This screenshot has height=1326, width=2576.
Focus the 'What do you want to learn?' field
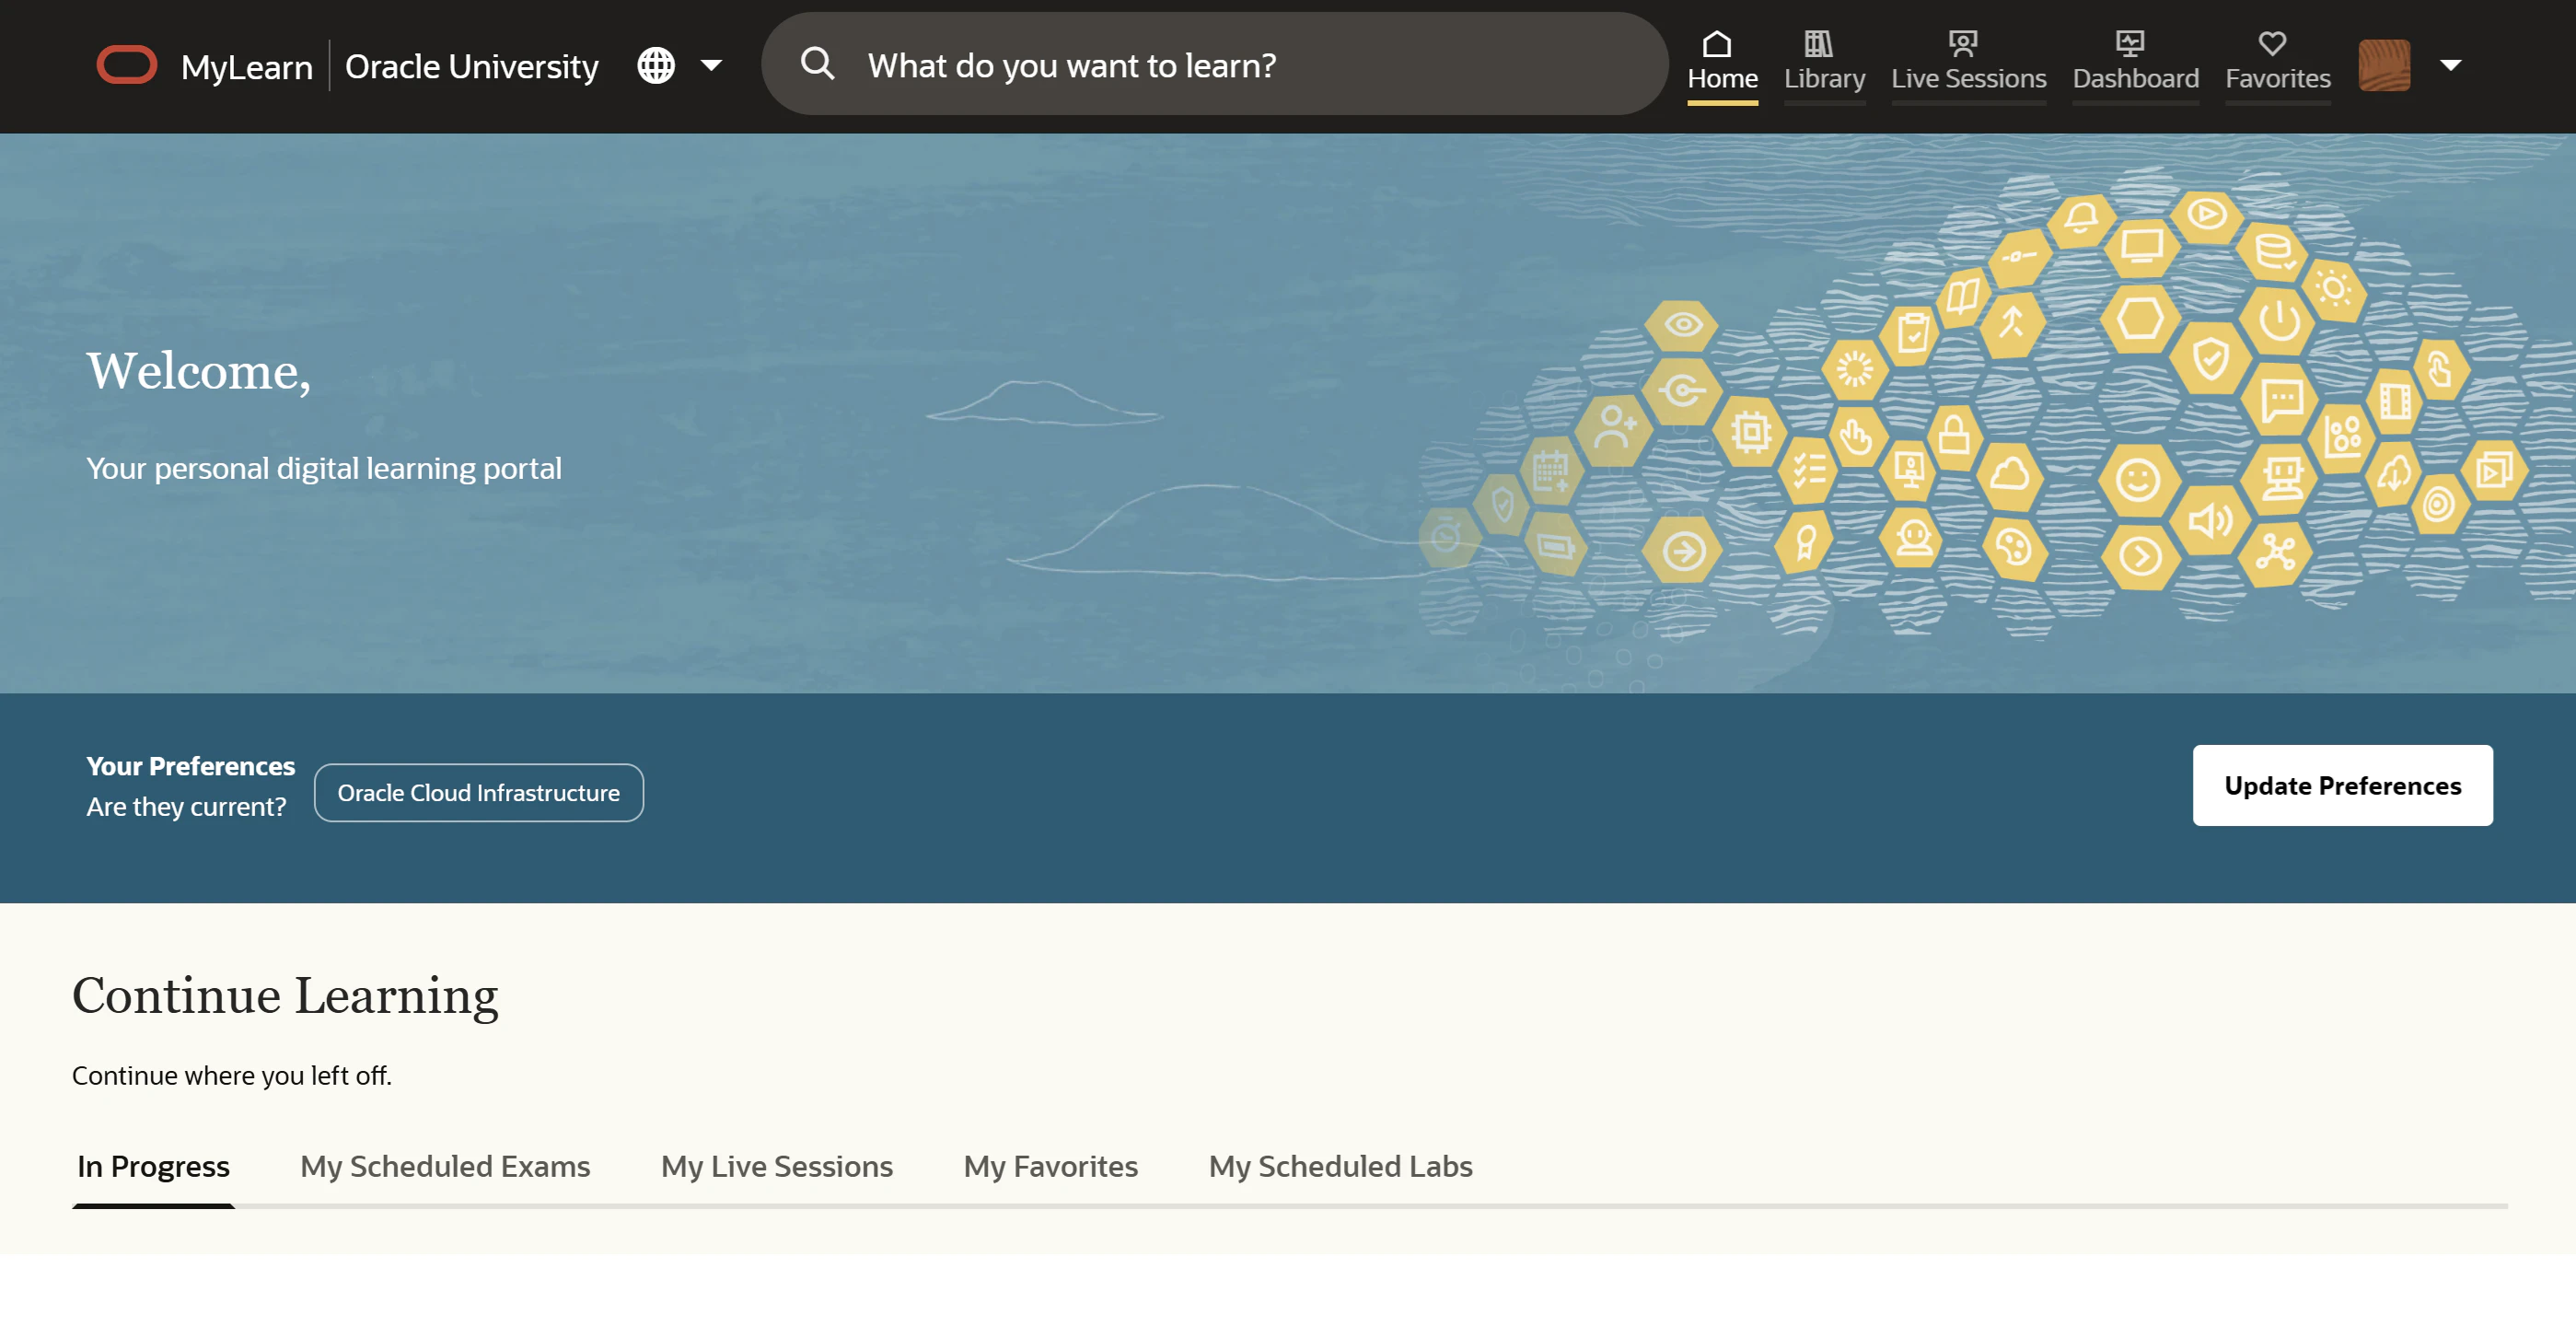(1214, 64)
